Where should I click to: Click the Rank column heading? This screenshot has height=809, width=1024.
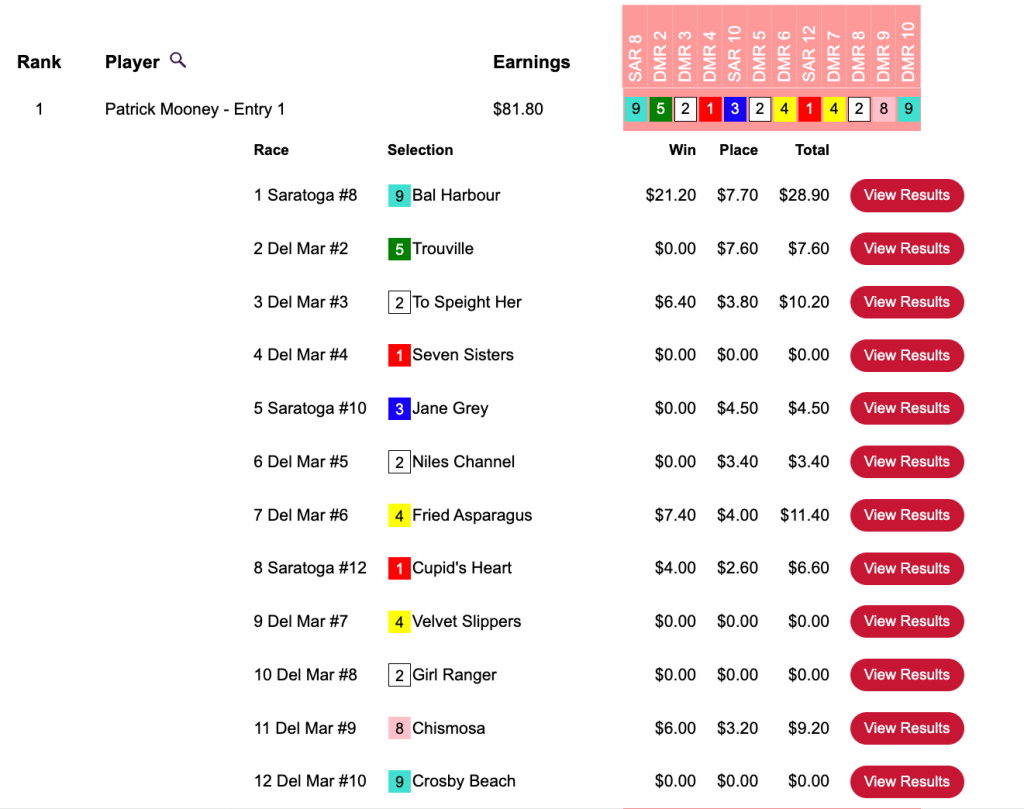click(x=39, y=62)
